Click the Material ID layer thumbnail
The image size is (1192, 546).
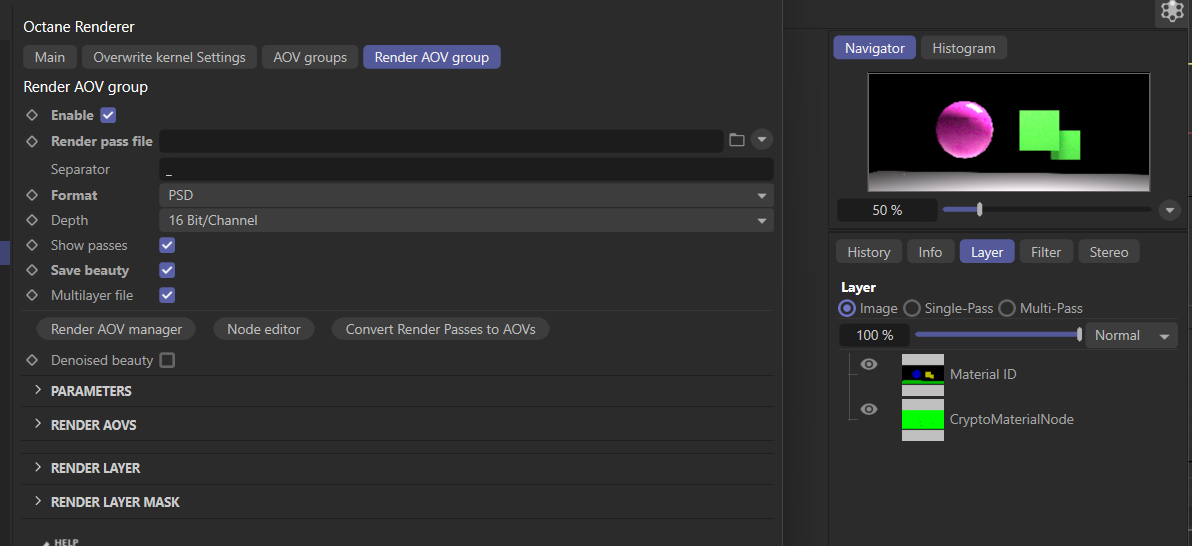point(923,374)
